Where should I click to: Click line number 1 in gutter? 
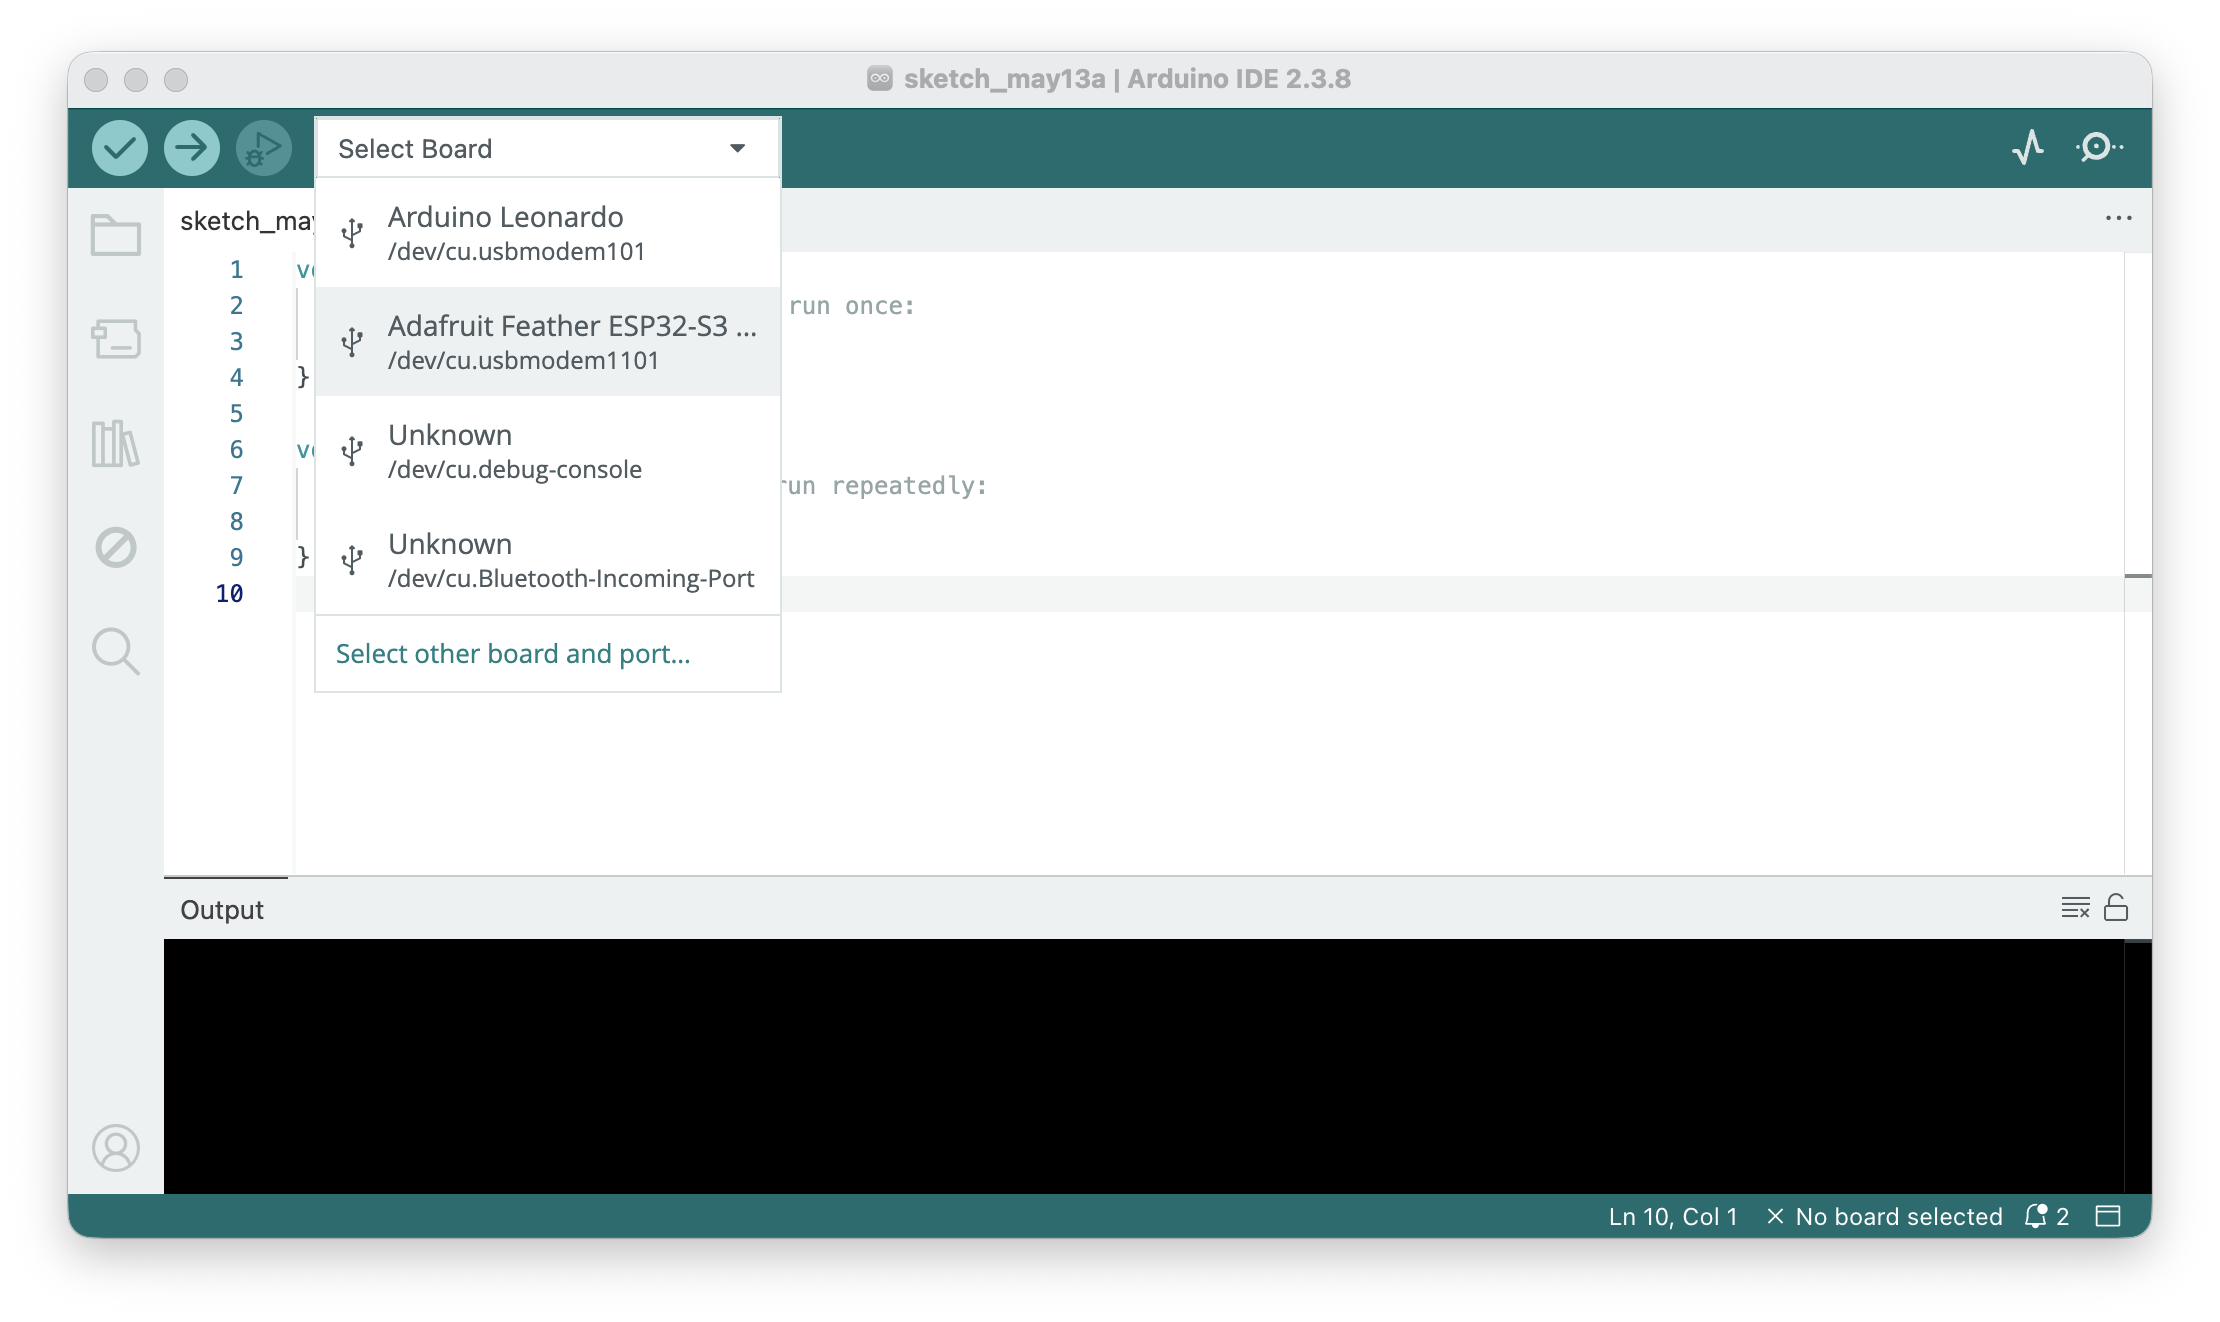237,270
